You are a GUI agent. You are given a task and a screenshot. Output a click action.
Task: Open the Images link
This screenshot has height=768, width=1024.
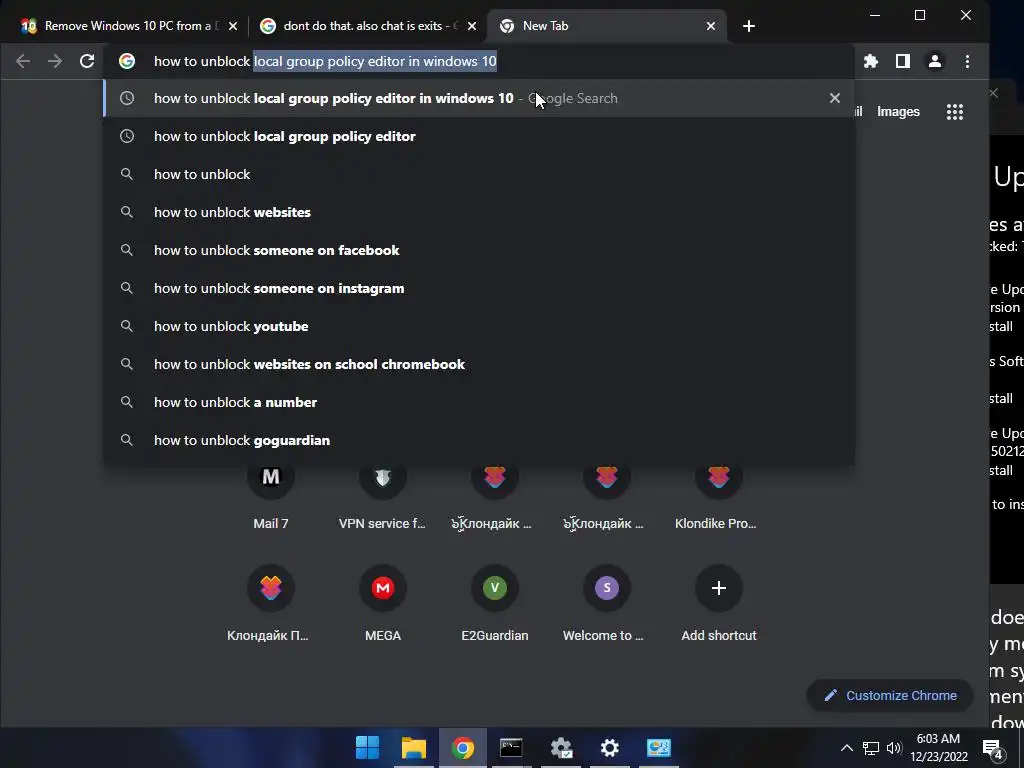[898, 112]
